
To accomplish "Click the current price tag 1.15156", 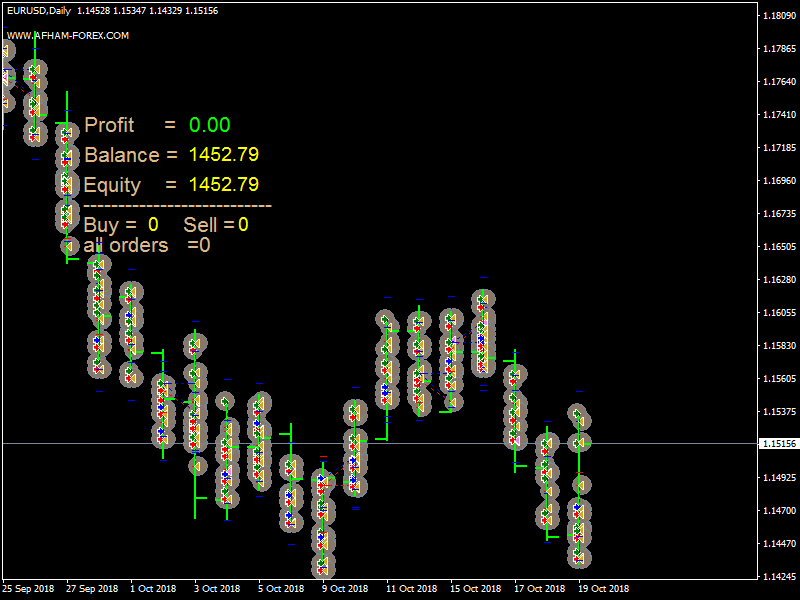I will pyautogui.click(x=778, y=443).
